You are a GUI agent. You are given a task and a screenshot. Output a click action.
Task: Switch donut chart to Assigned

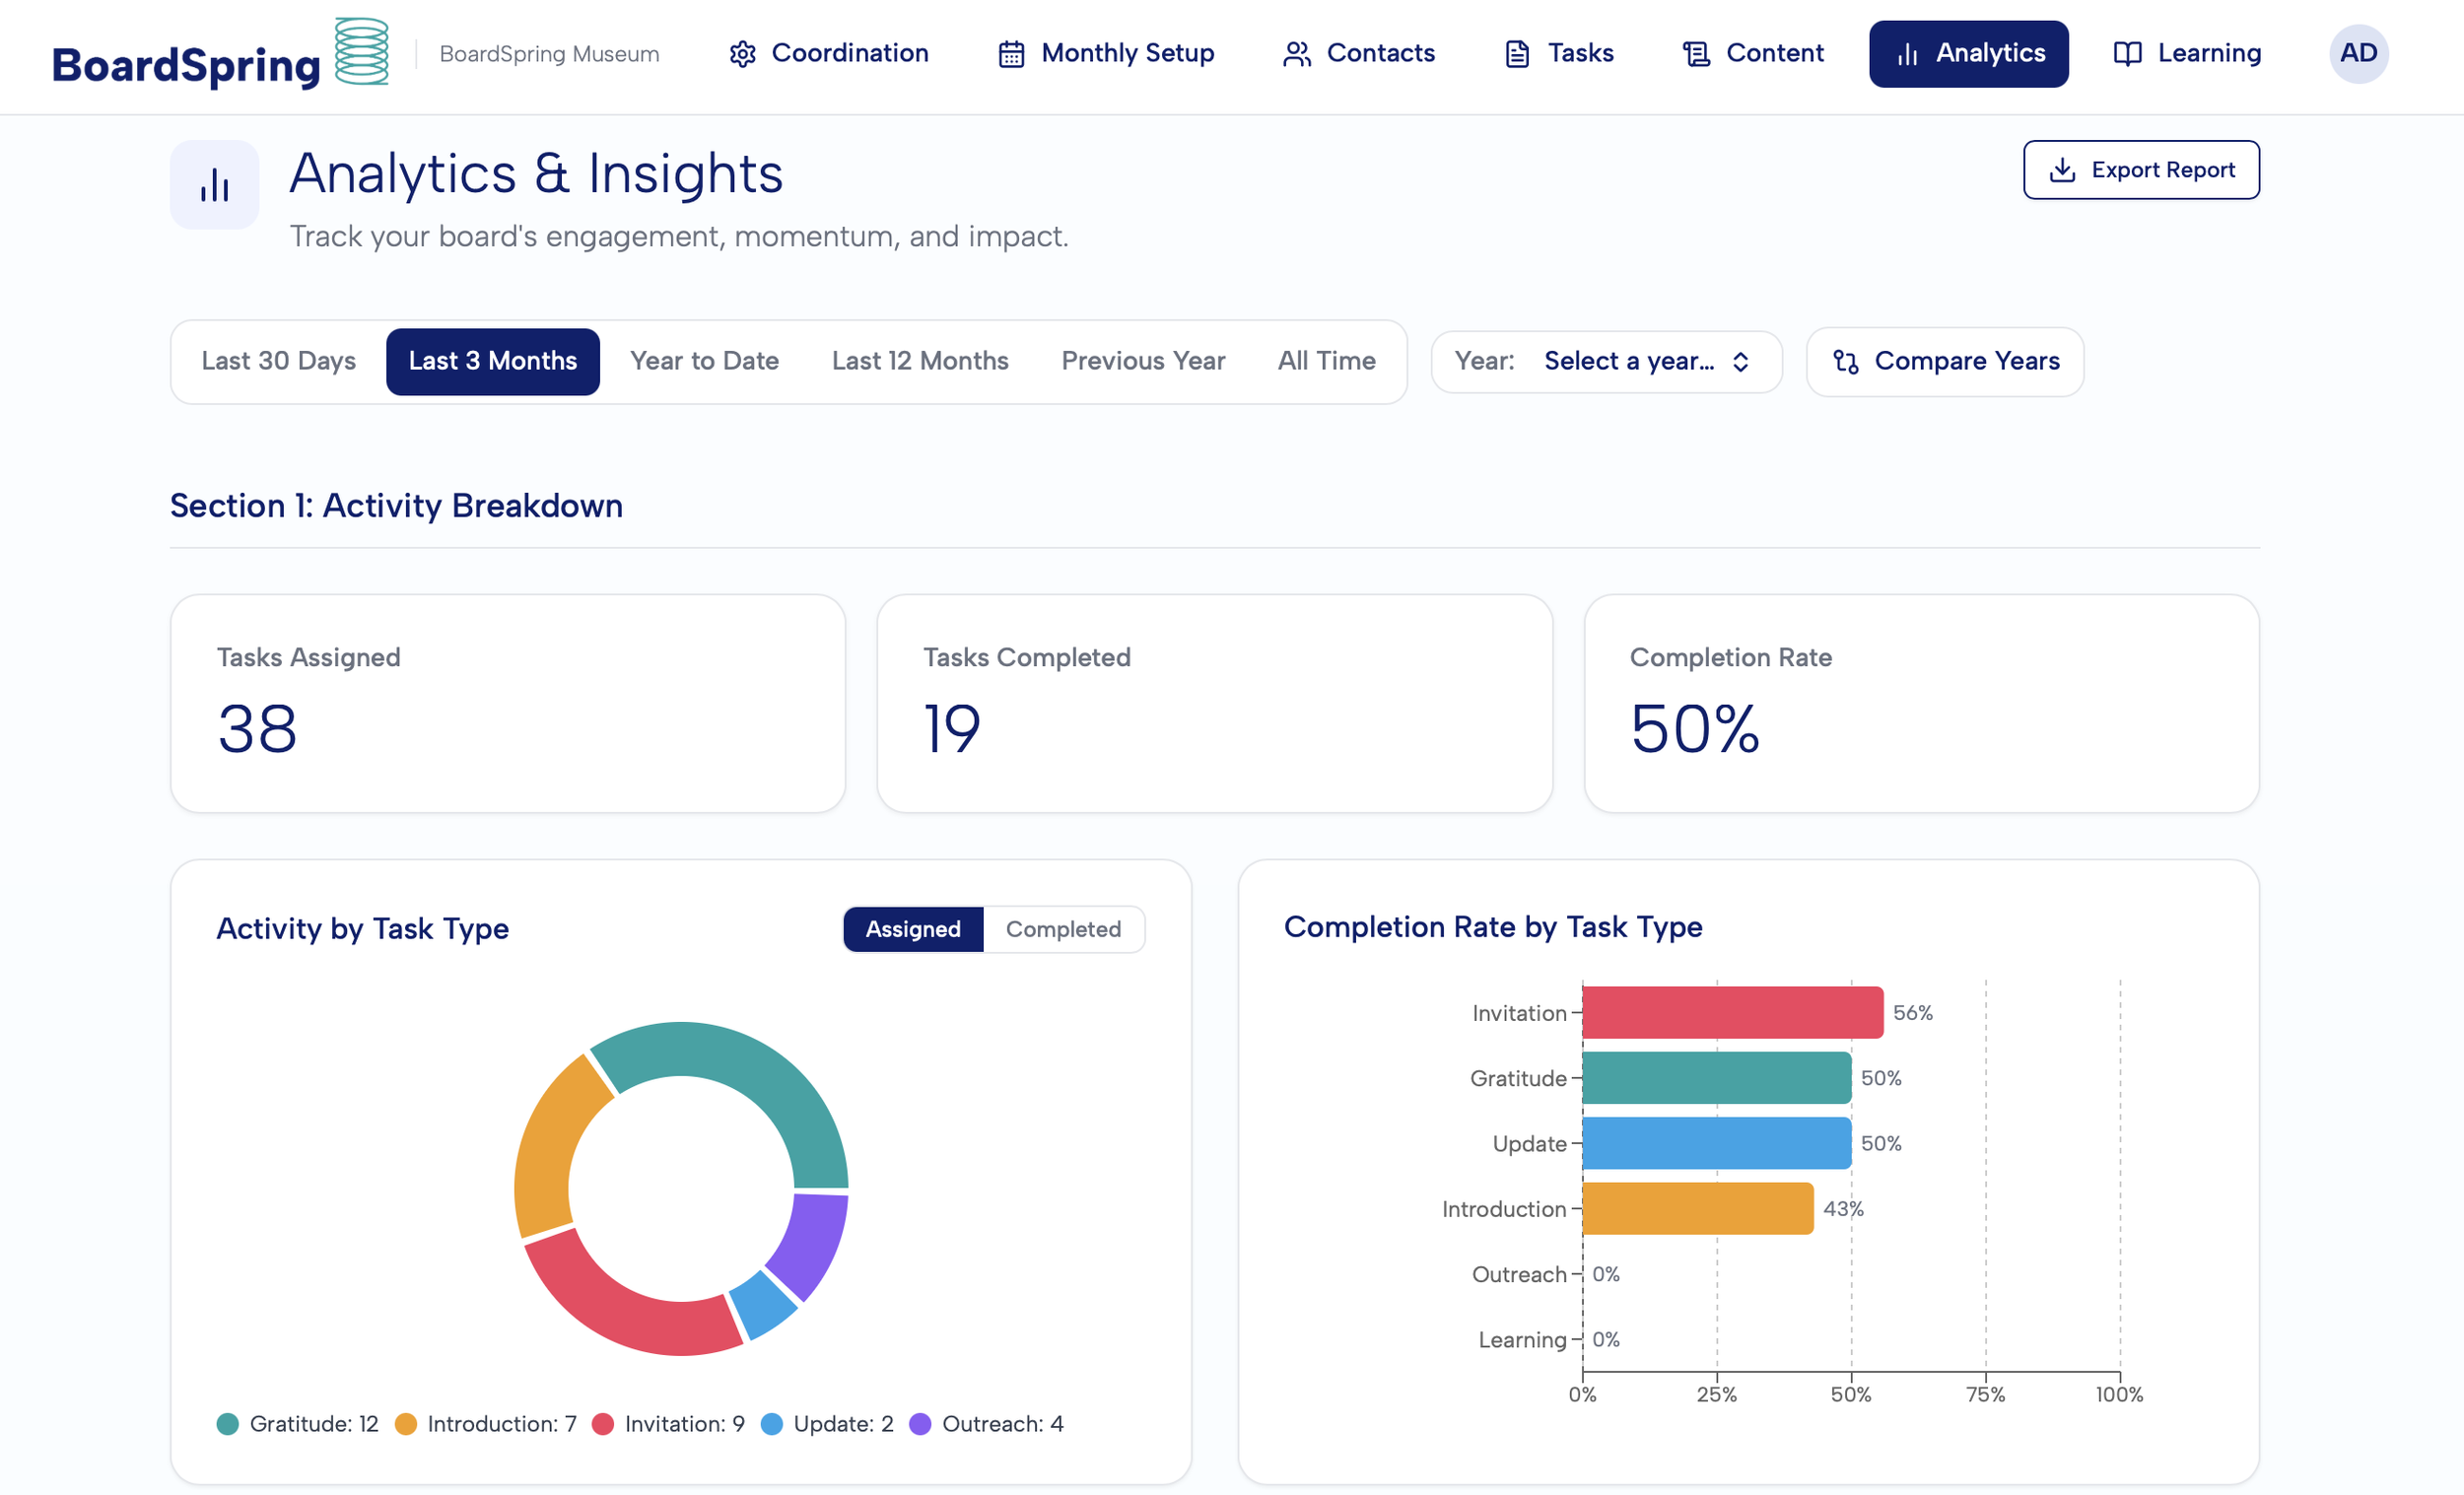pyautogui.click(x=913, y=929)
